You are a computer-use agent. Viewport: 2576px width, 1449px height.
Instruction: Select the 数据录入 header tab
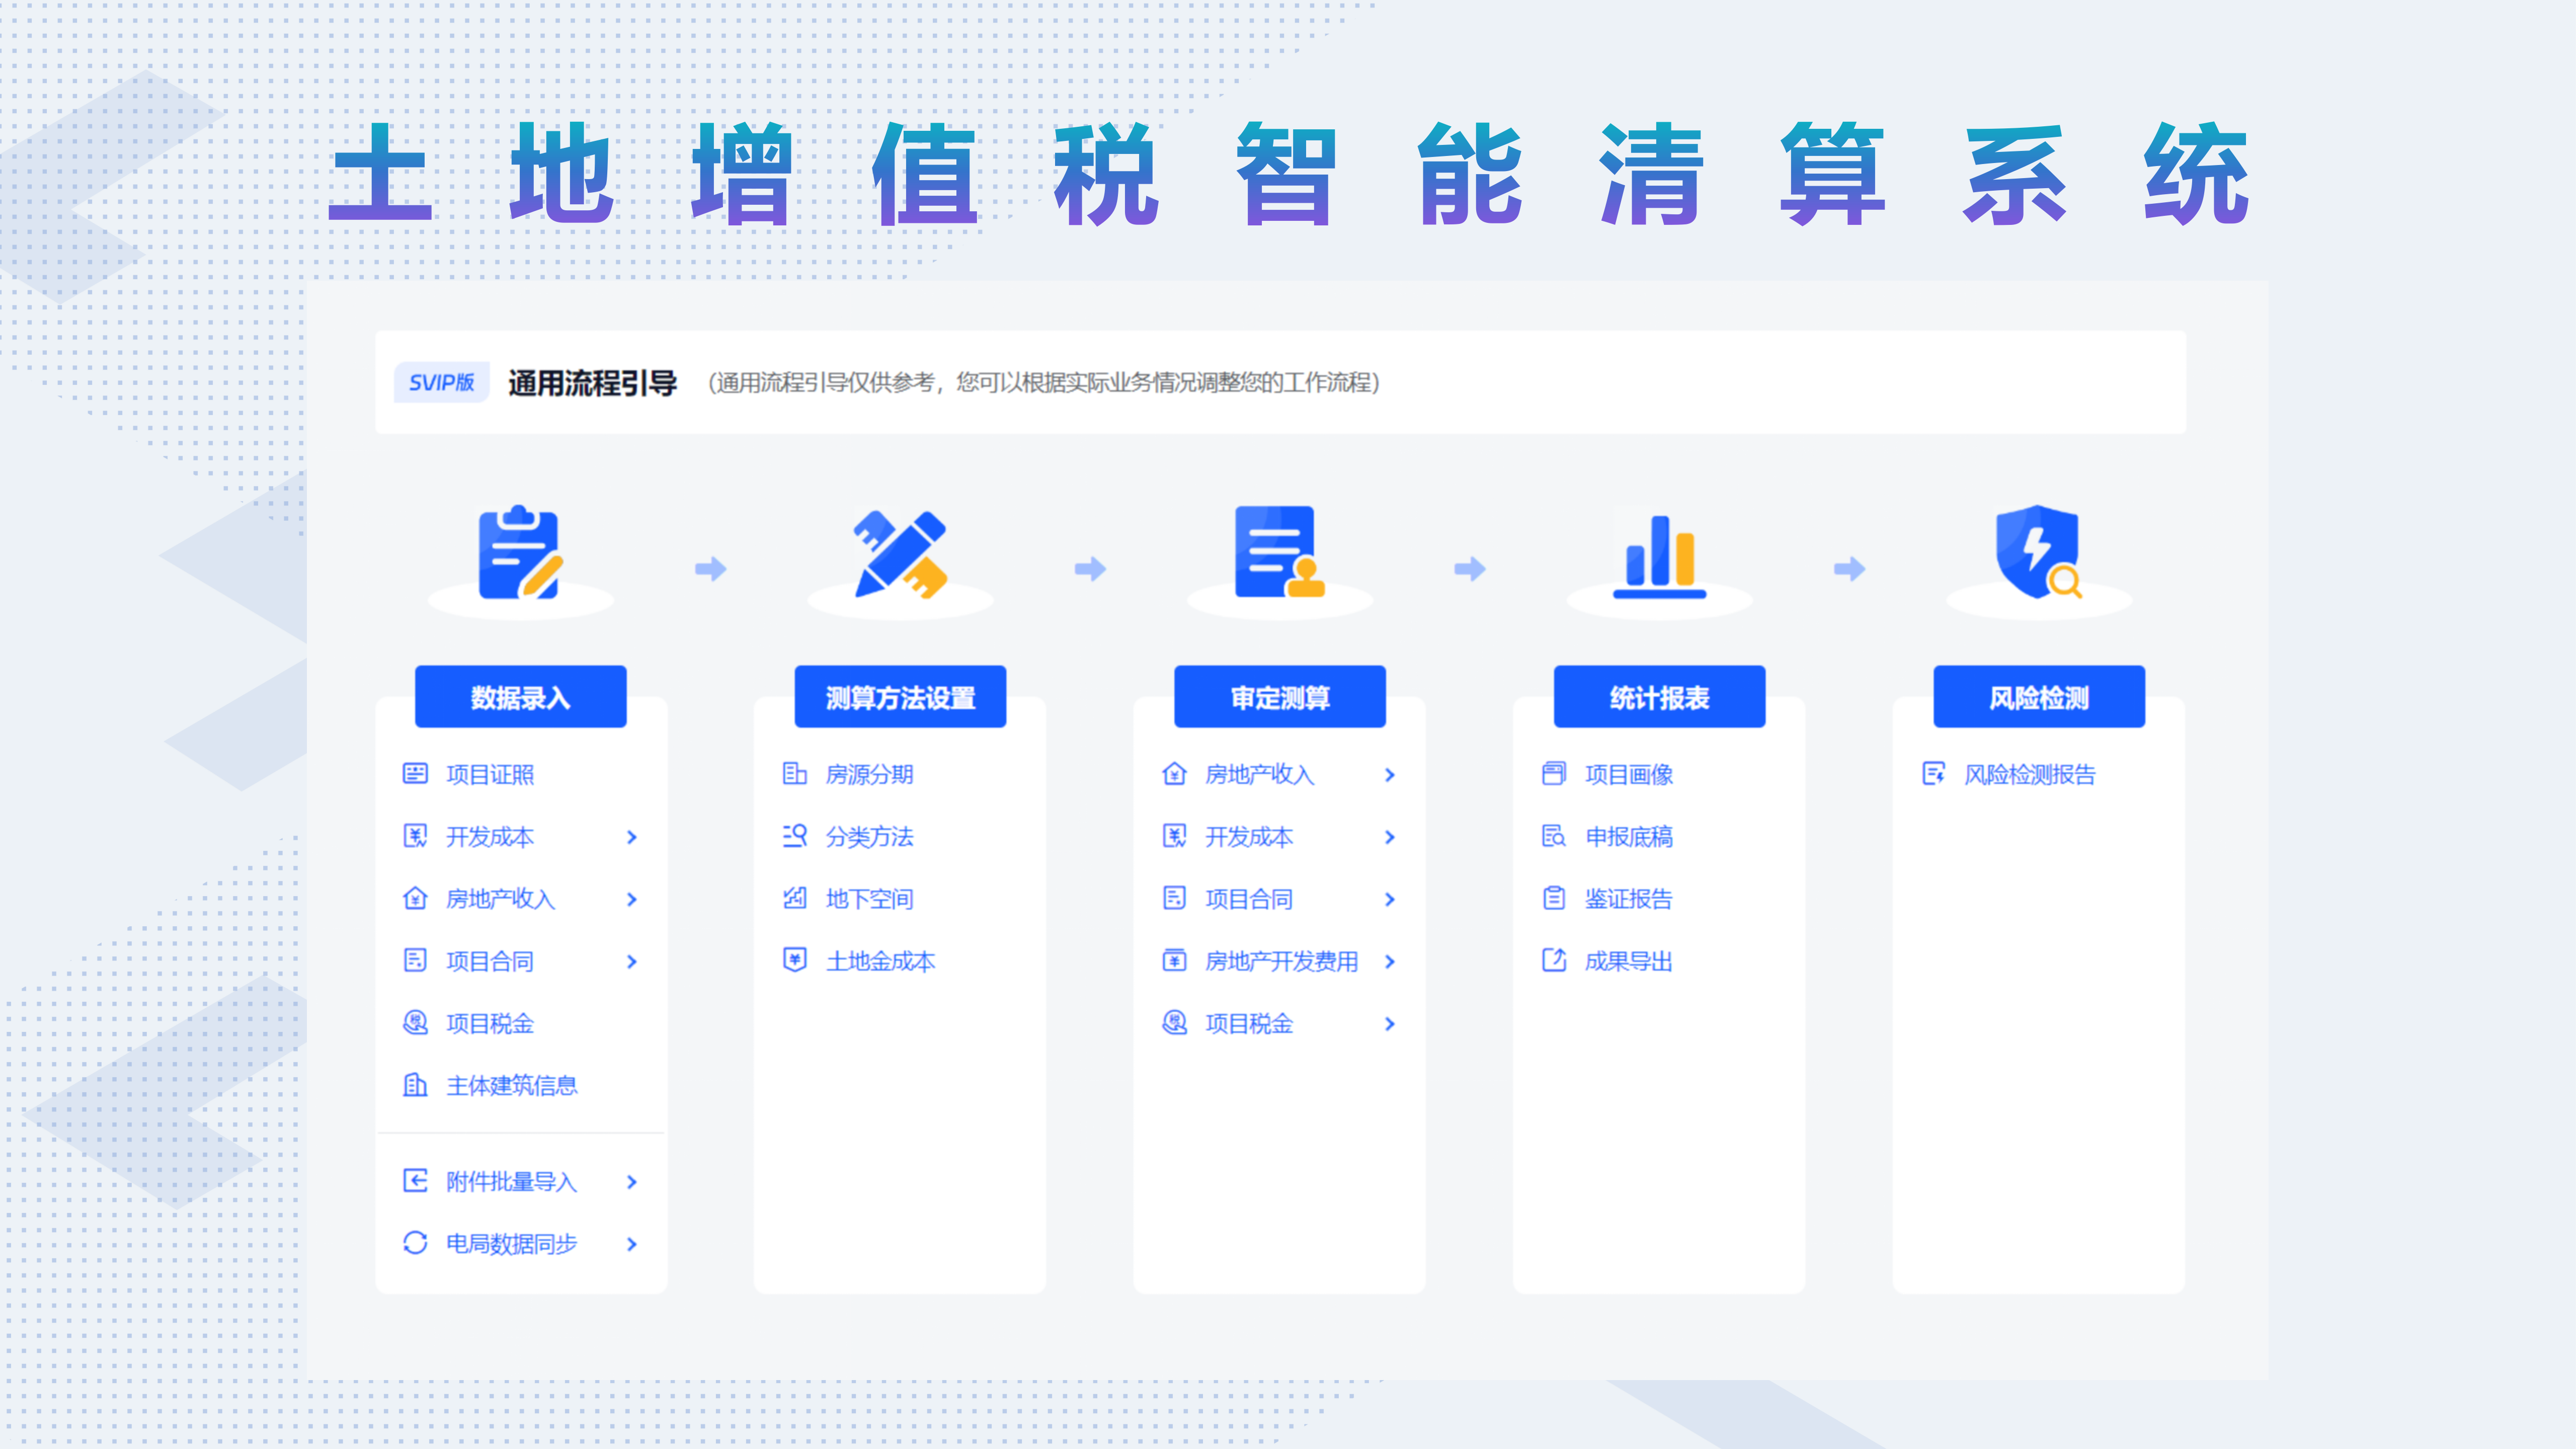click(520, 697)
